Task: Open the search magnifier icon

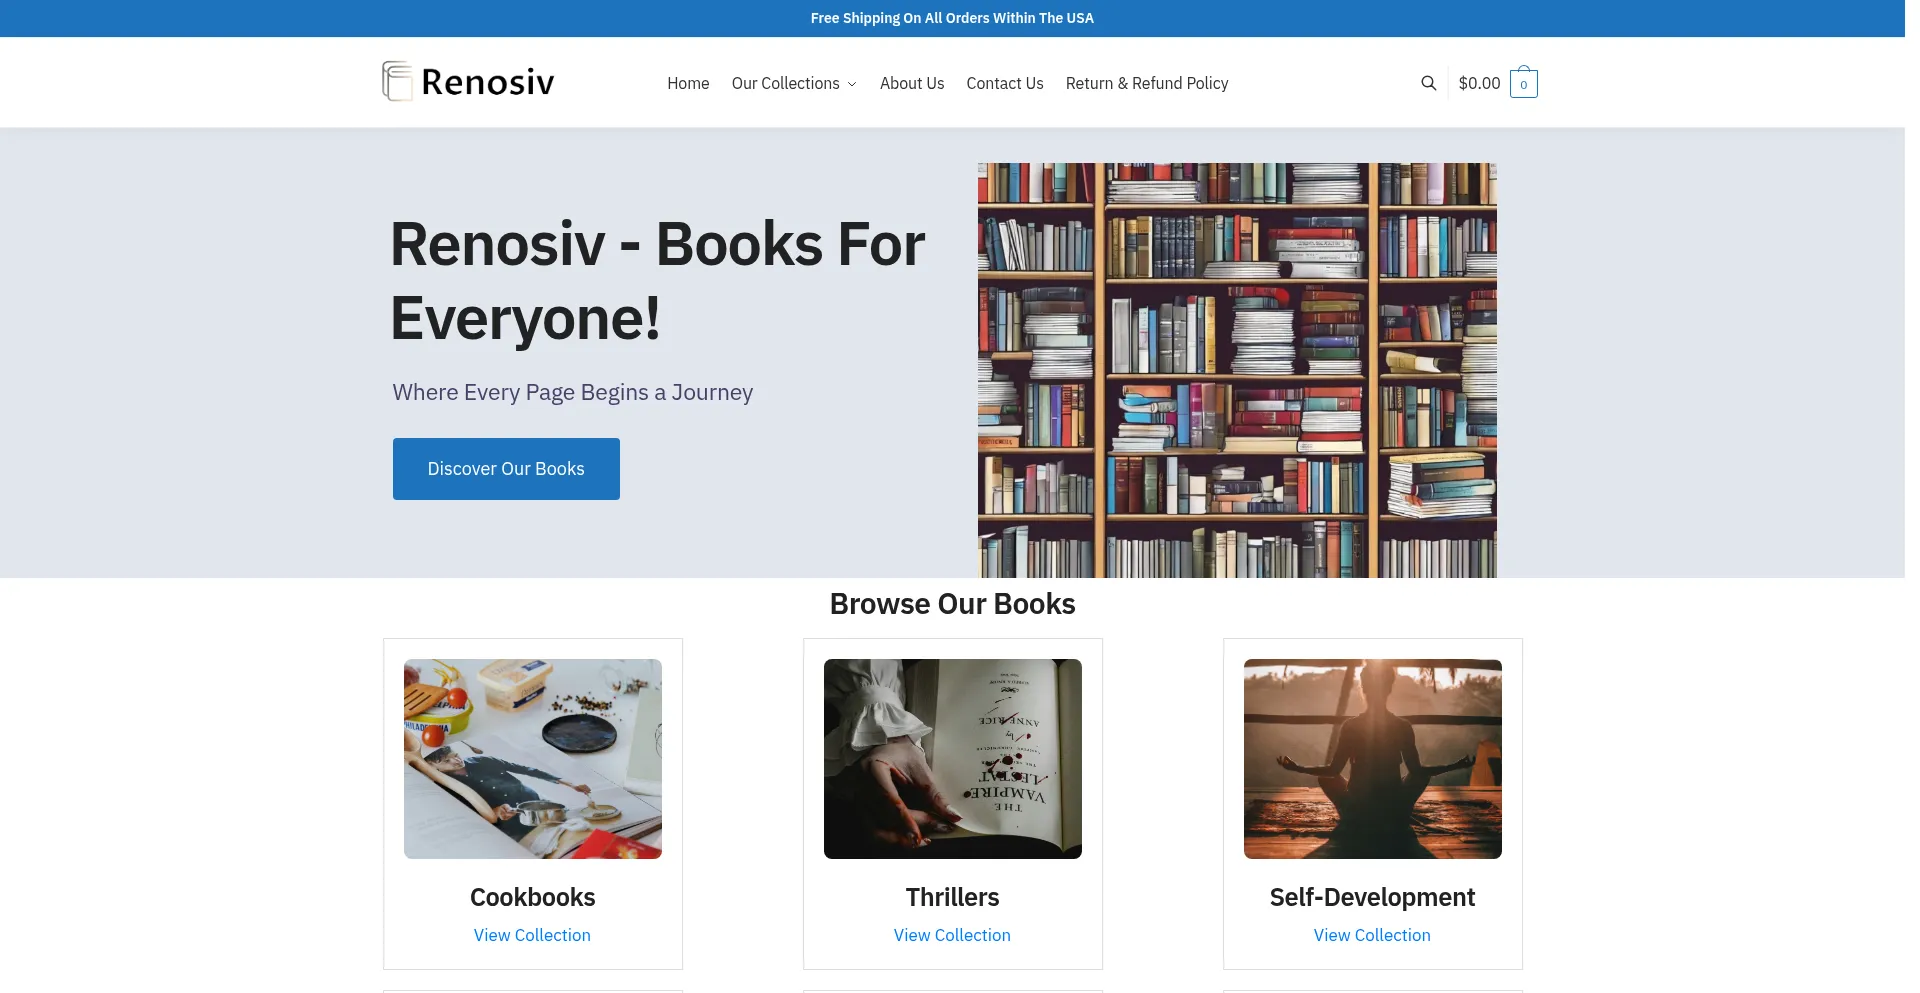Action: point(1428,83)
